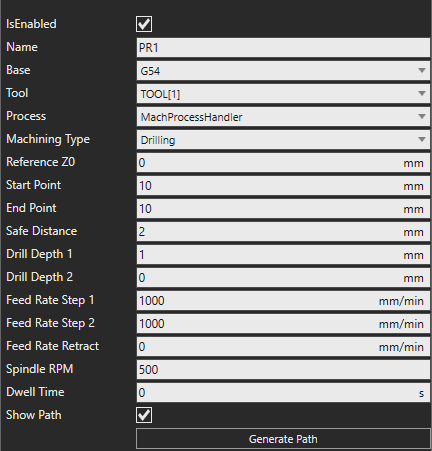Select the Name field containing PR1
The image size is (432, 451).
click(283, 48)
